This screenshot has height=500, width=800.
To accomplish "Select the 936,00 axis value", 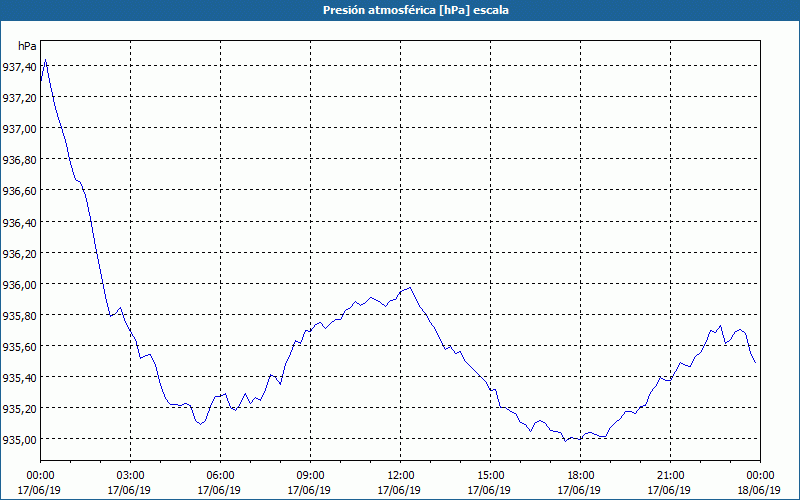I will pyautogui.click(x=19, y=285).
